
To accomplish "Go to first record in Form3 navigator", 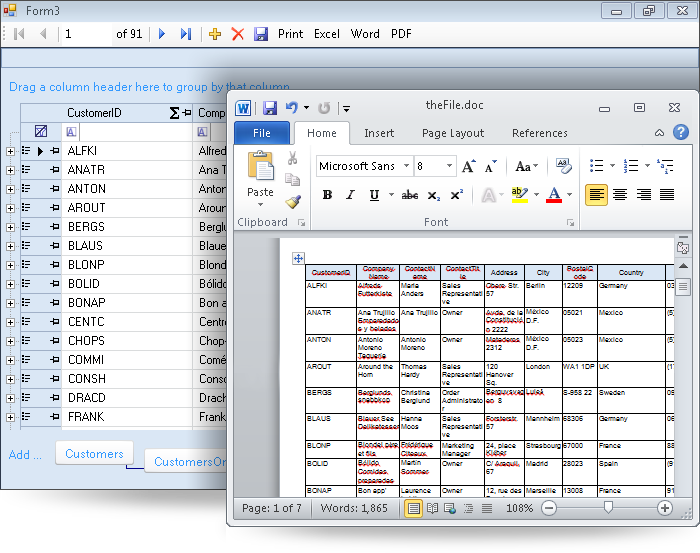I will pos(19,34).
